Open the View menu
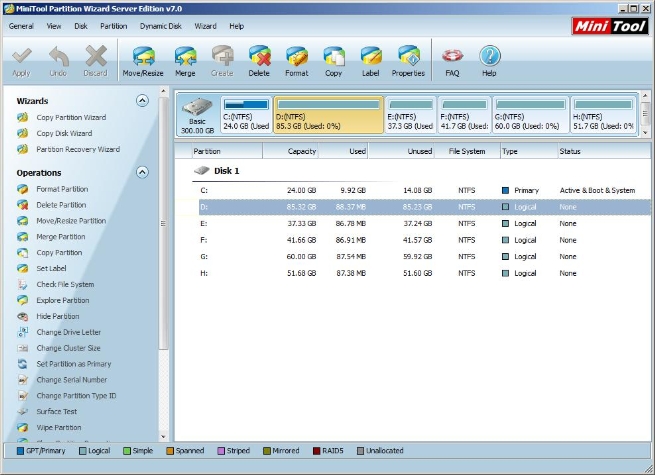Image resolution: width=655 pixels, height=475 pixels. [54, 26]
